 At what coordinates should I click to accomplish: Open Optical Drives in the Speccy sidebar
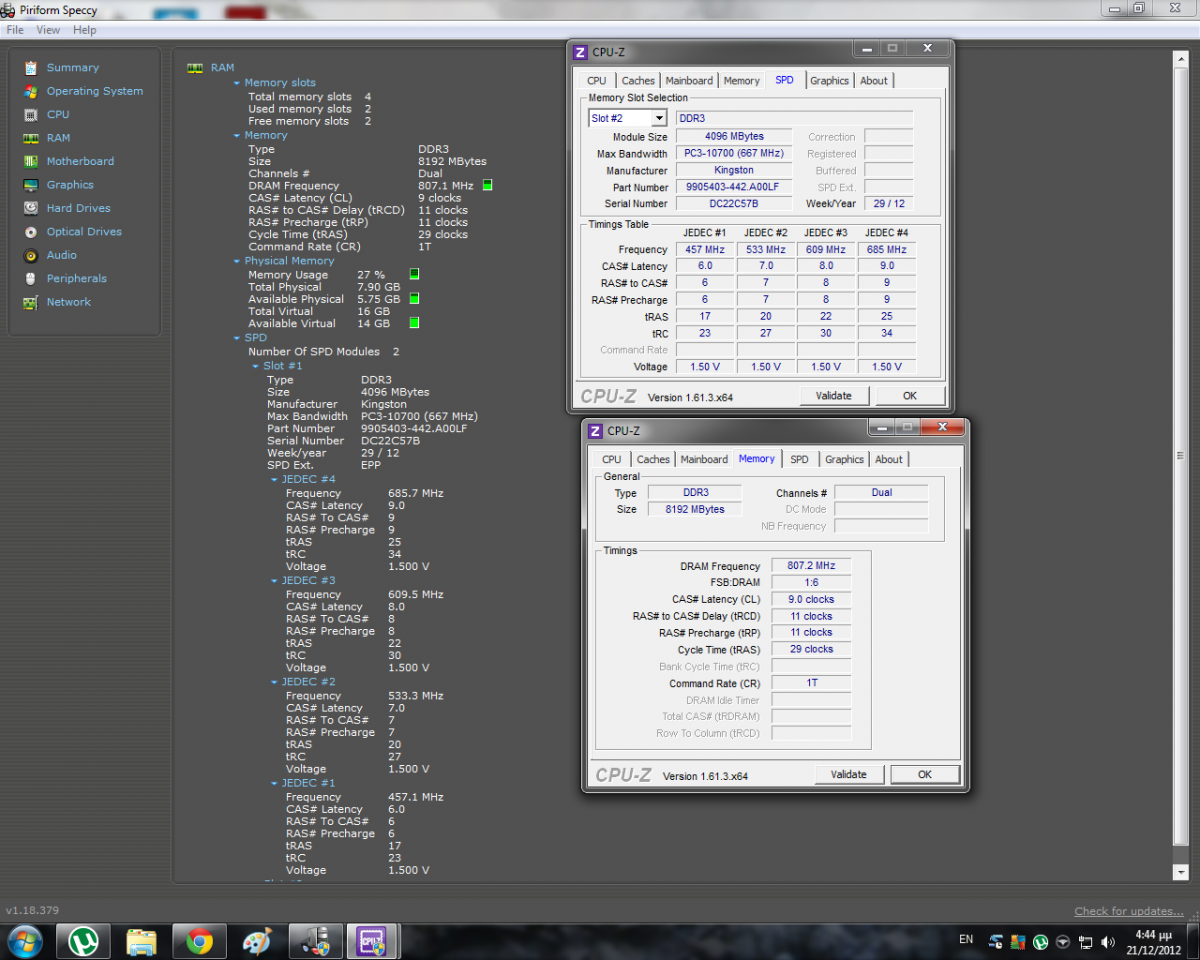point(84,232)
